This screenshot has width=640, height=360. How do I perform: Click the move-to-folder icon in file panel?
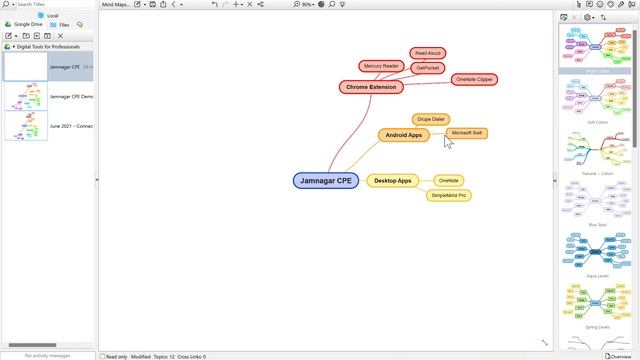[x=26, y=36]
